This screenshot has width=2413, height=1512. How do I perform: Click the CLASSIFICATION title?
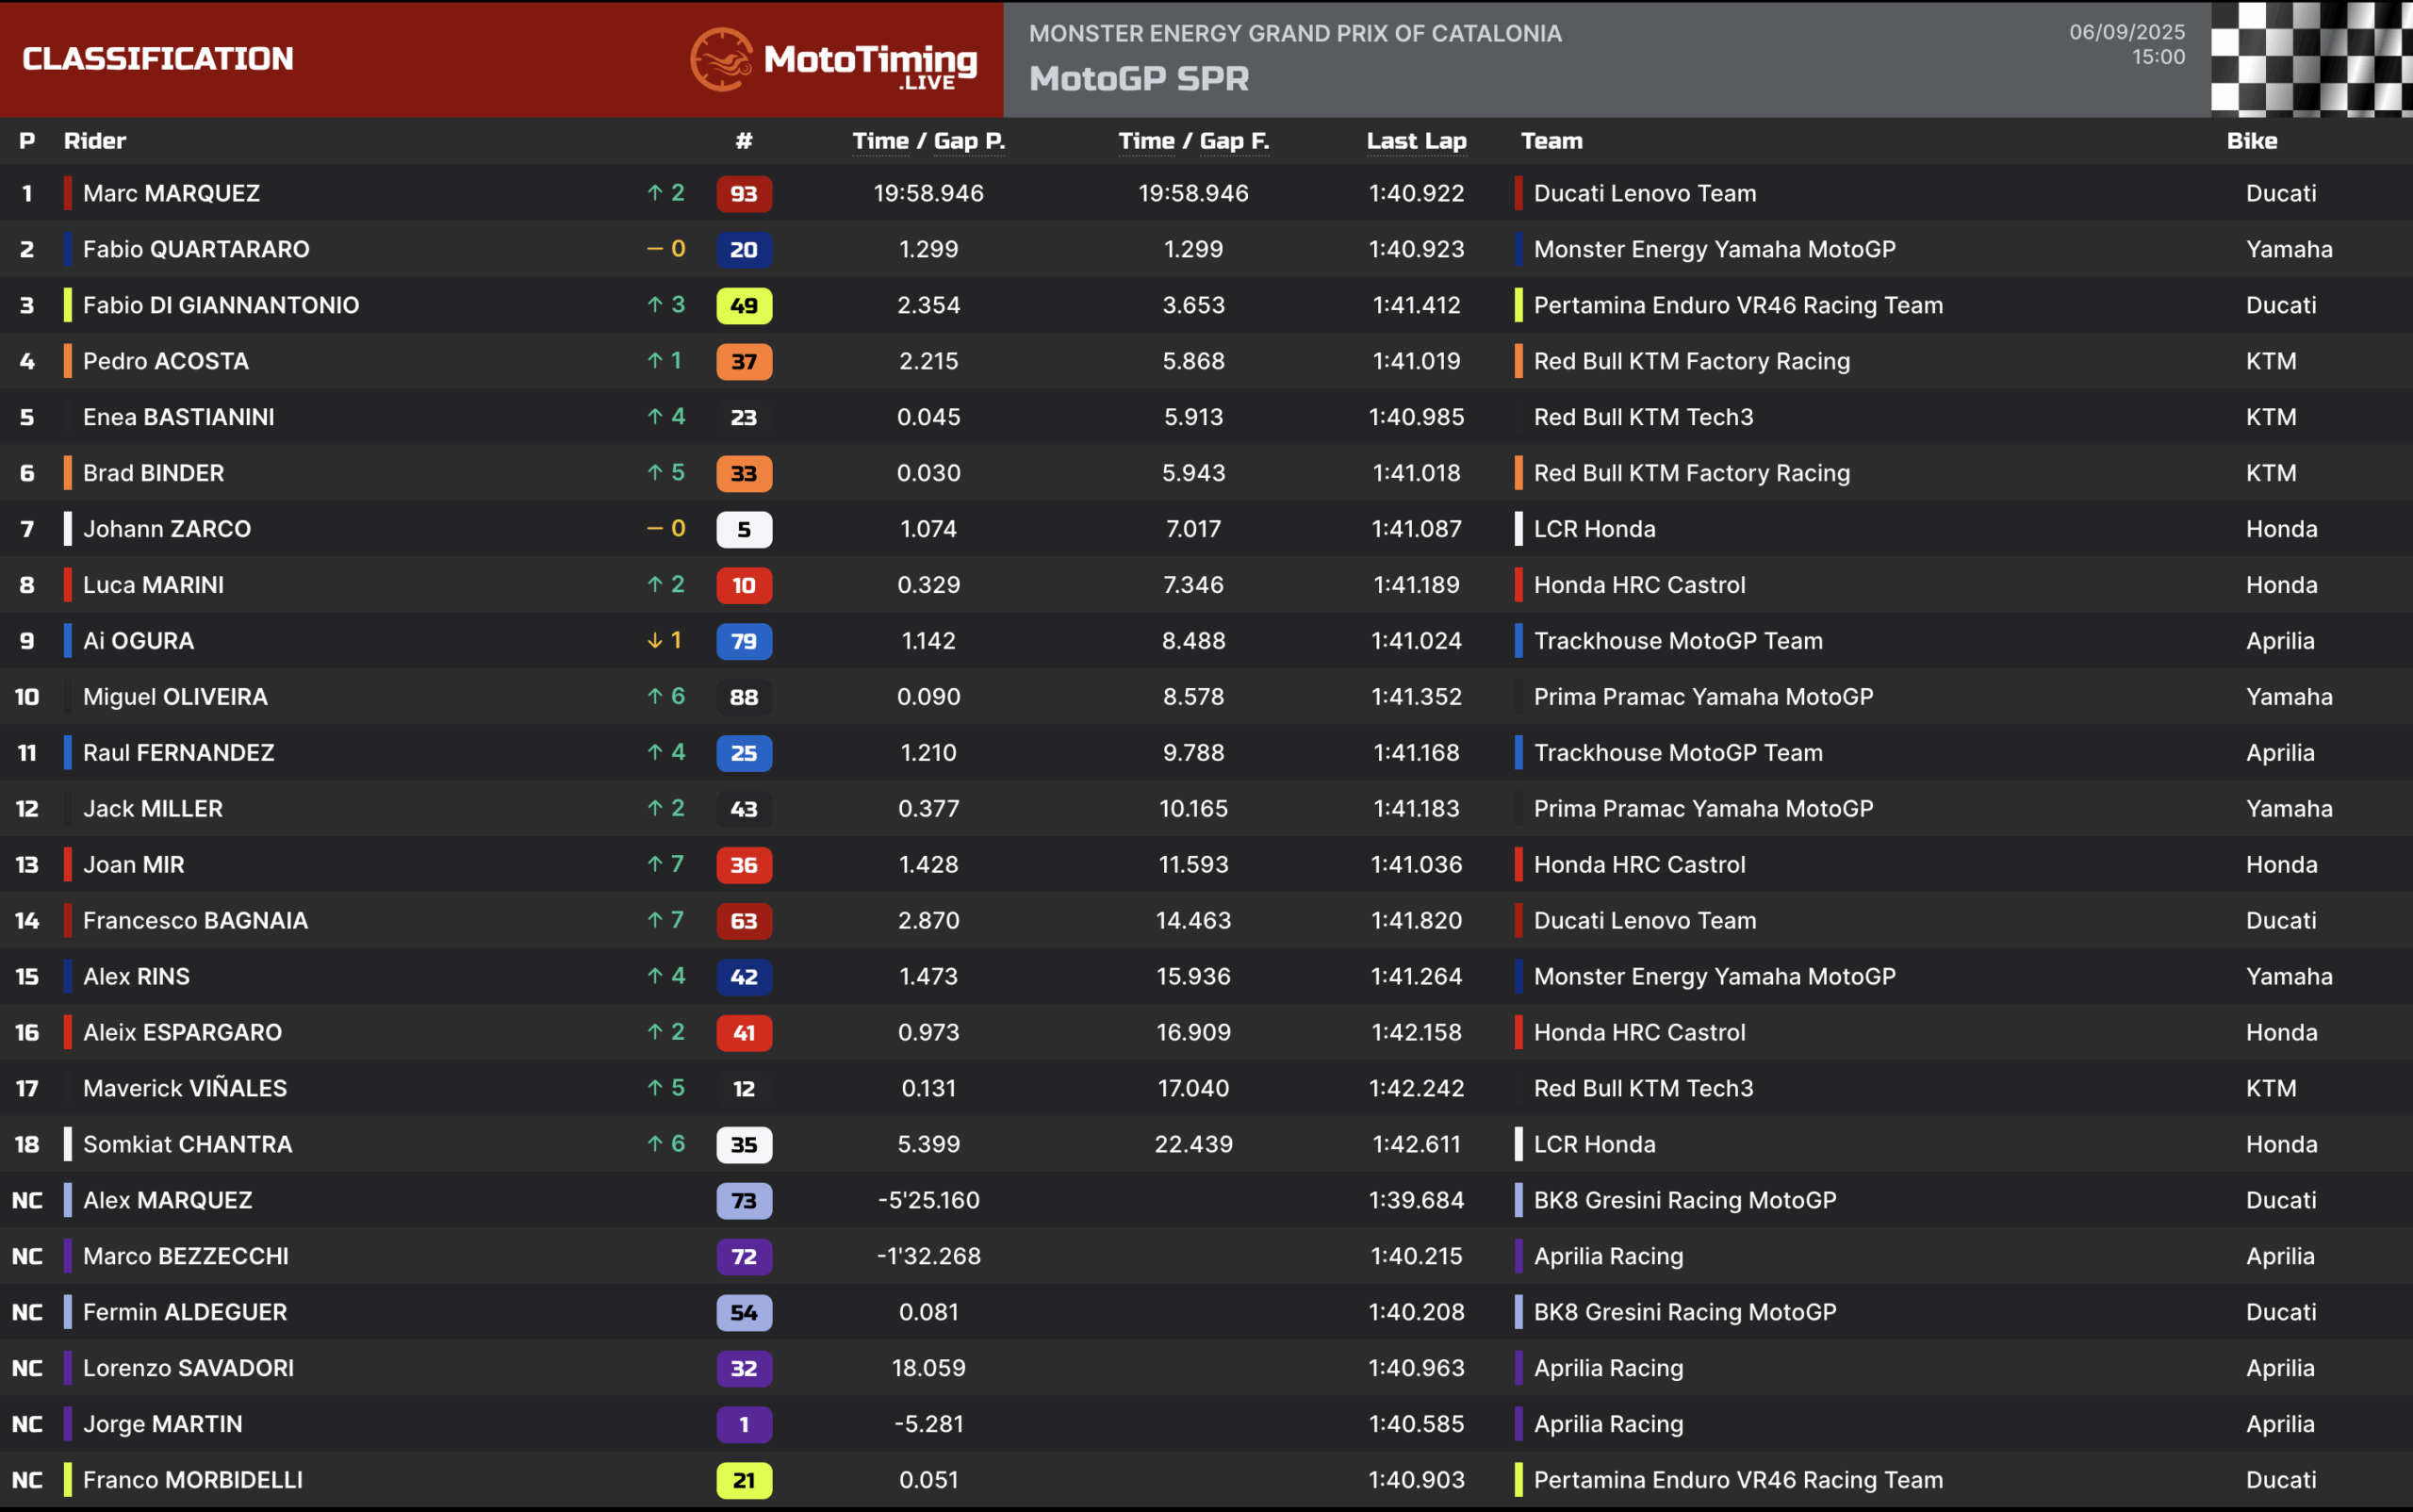[158, 59]
